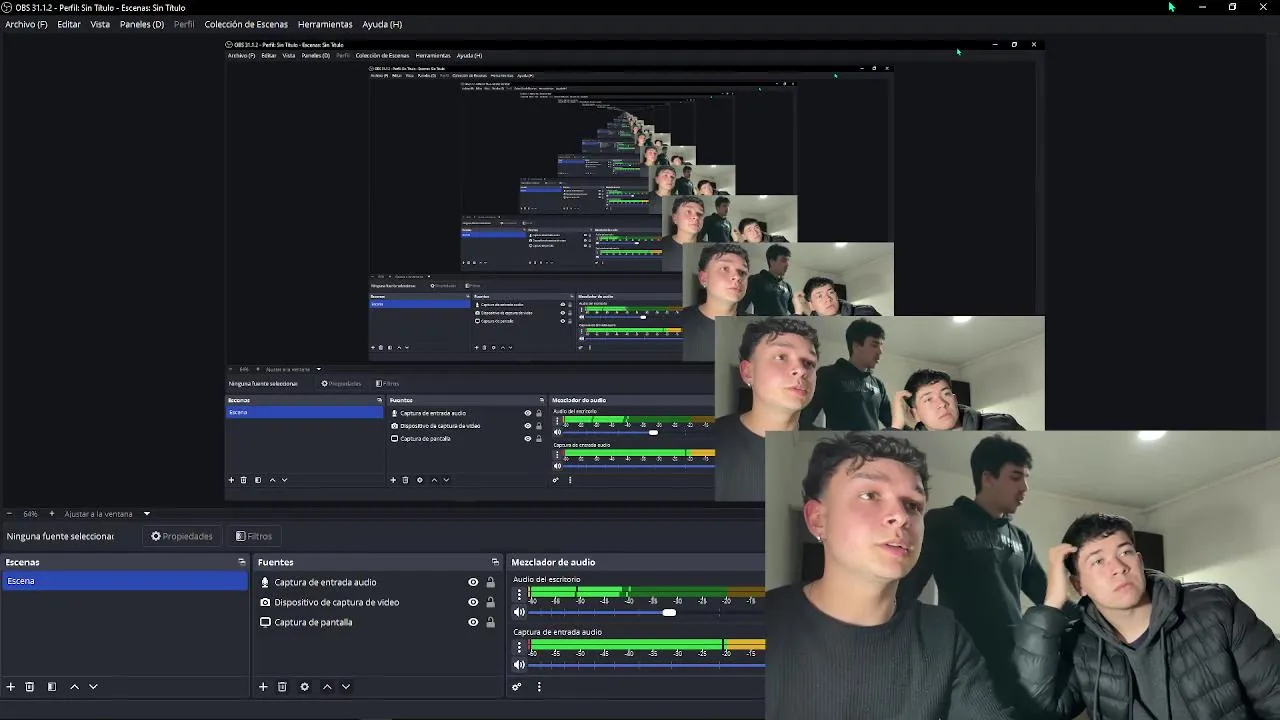Open scene filters icon in Escenas toolbar

[x=52, y=687]
